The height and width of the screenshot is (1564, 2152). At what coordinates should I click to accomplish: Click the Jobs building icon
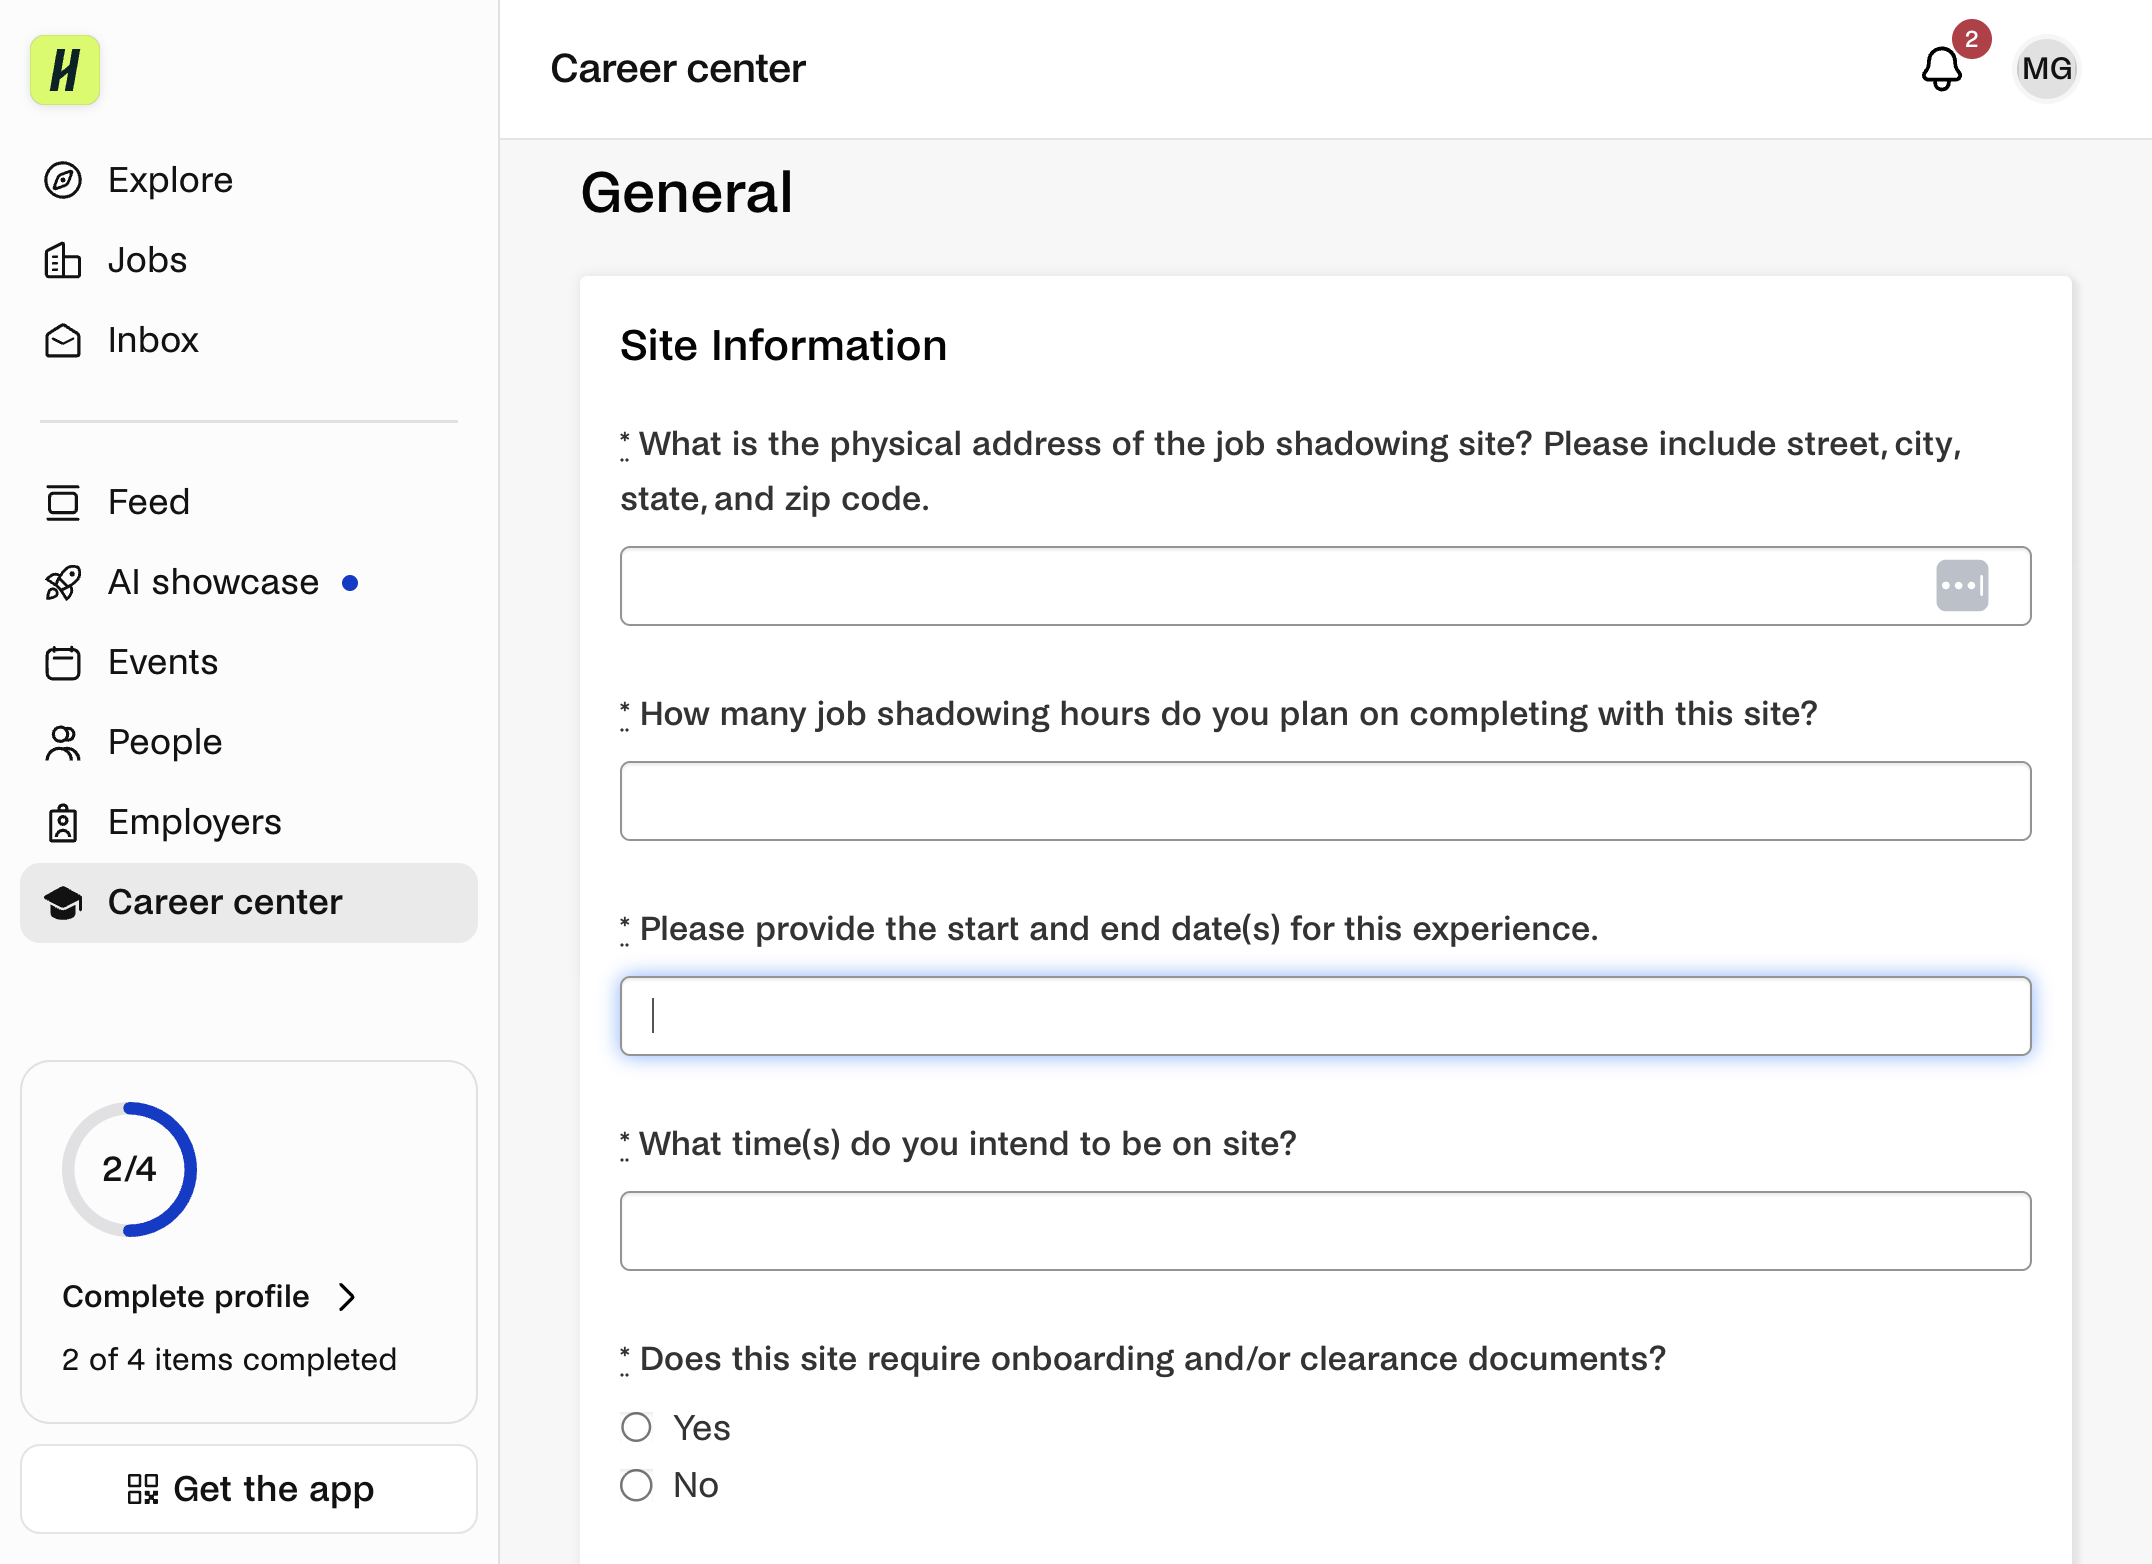pos(63,260)
